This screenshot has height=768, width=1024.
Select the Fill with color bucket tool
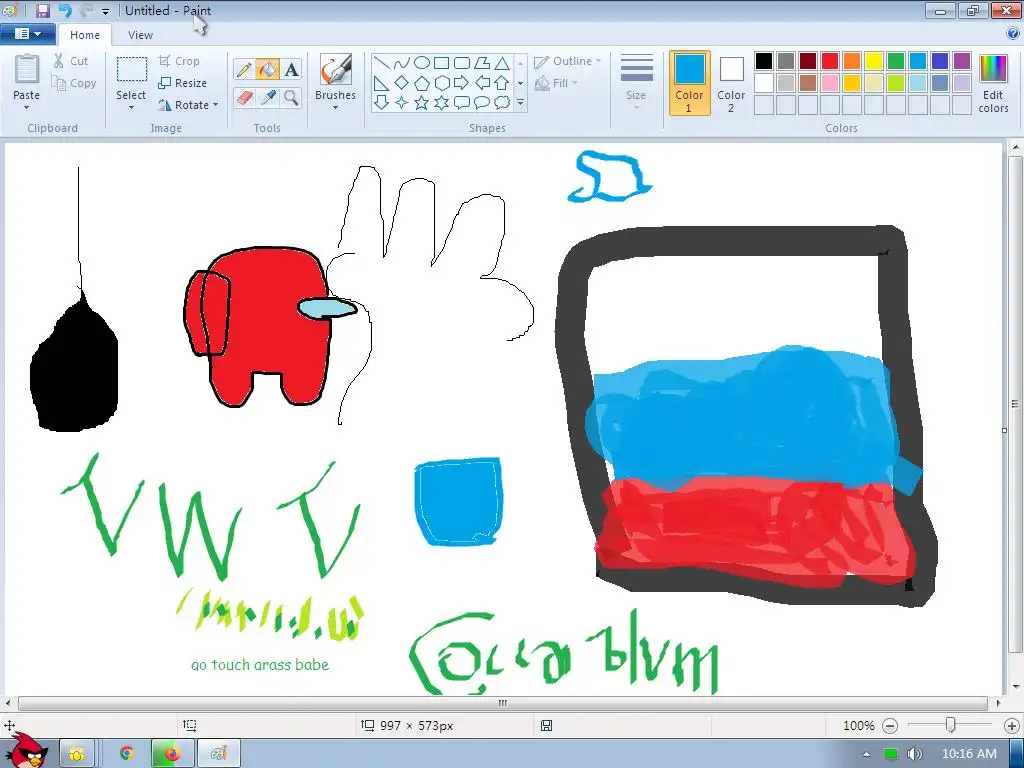click(x=267, y=69)
